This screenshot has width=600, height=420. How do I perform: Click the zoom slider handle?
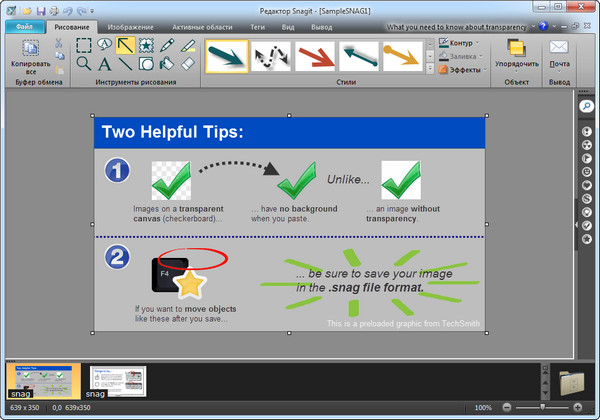coord(543,408)
